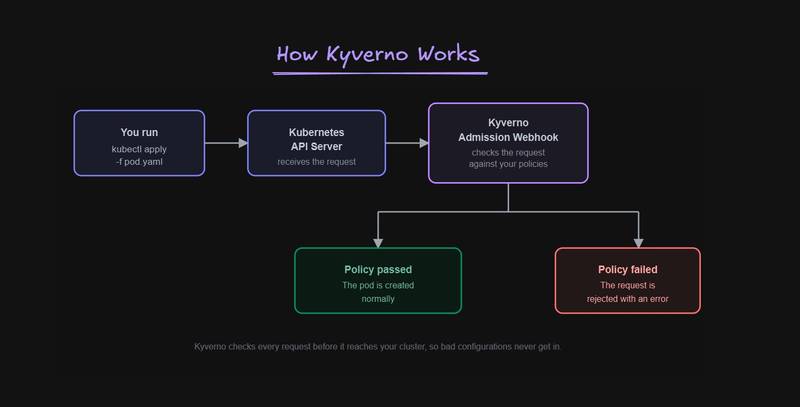The height and width of the screenshot is (407, 800).
Task: Click the 'Policy failed' heading text
Action: [x=628, y=269]
